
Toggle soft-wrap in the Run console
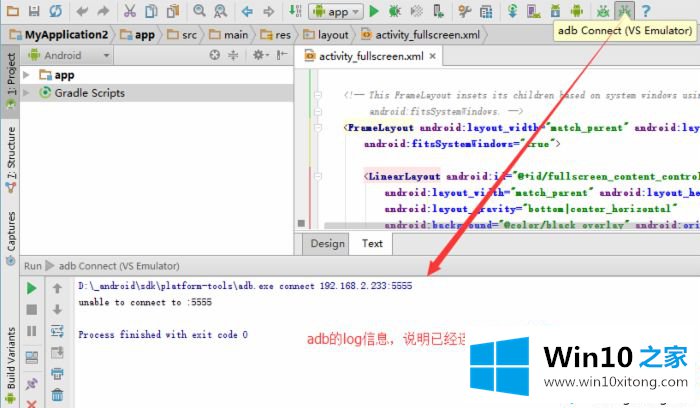[57, 331]
